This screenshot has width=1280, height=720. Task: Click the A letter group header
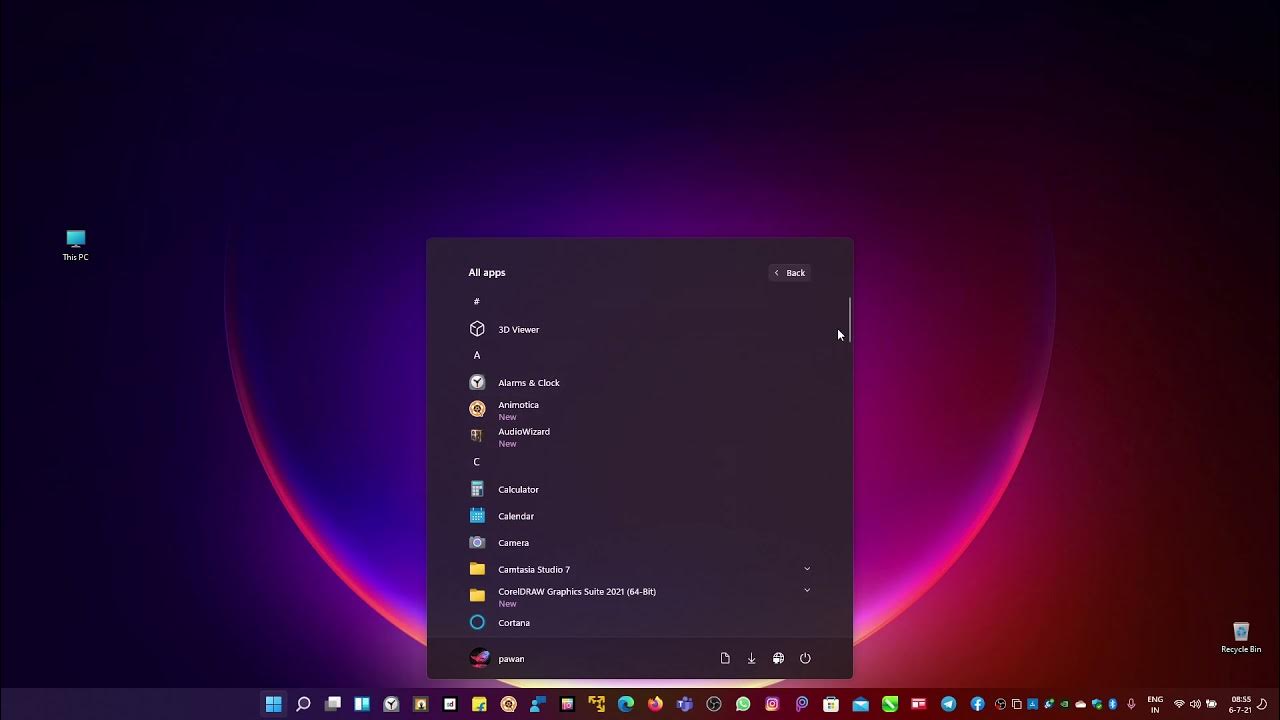click(x=477, y=355)
